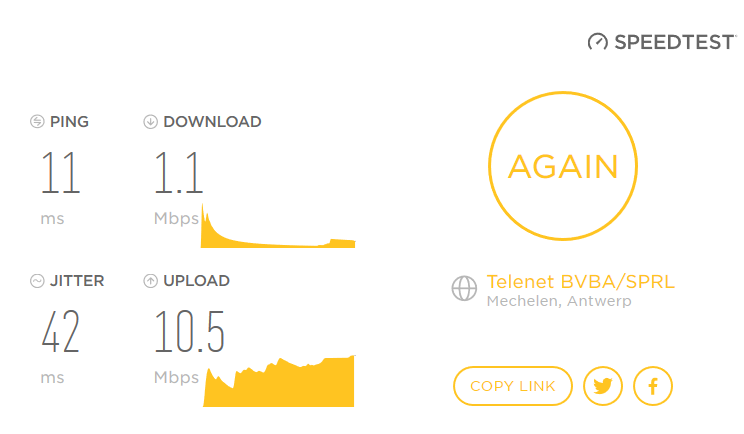Share result on Facebook
This screenshot has width=744, height=434.
coord(653,386)
